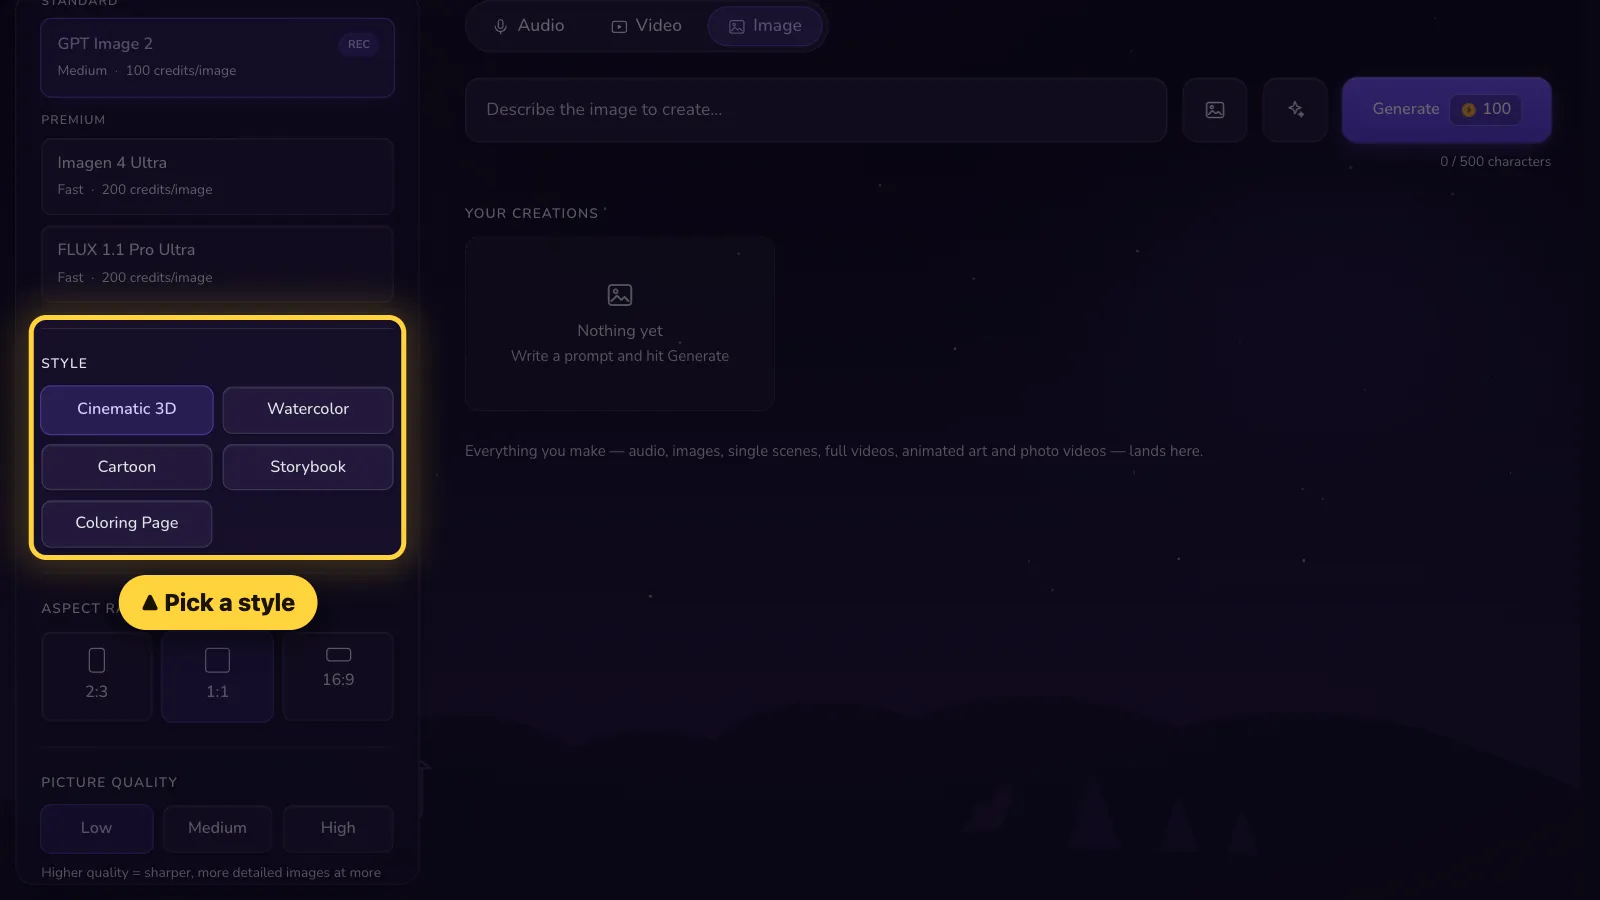Switch to the Video tab
This screenshot has height=900, width=1600.
(x=646, y=26)
